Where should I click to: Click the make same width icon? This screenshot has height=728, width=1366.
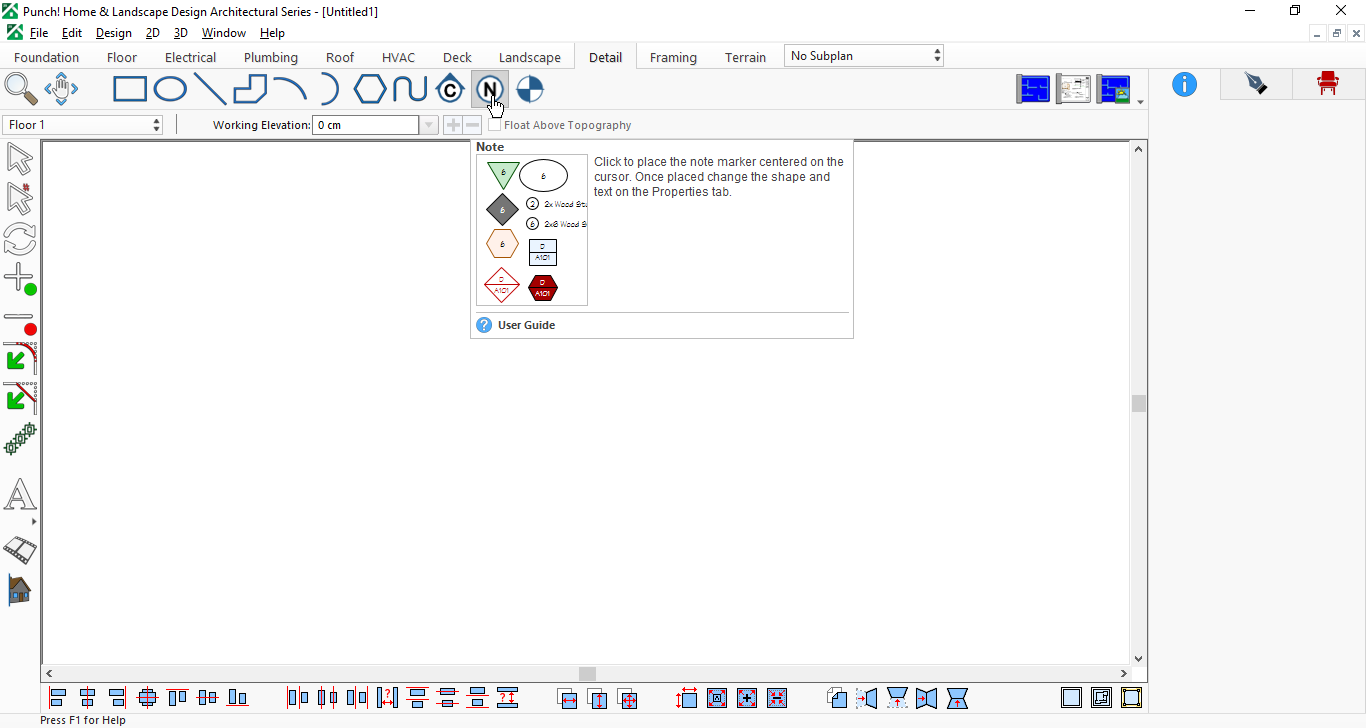567,698
